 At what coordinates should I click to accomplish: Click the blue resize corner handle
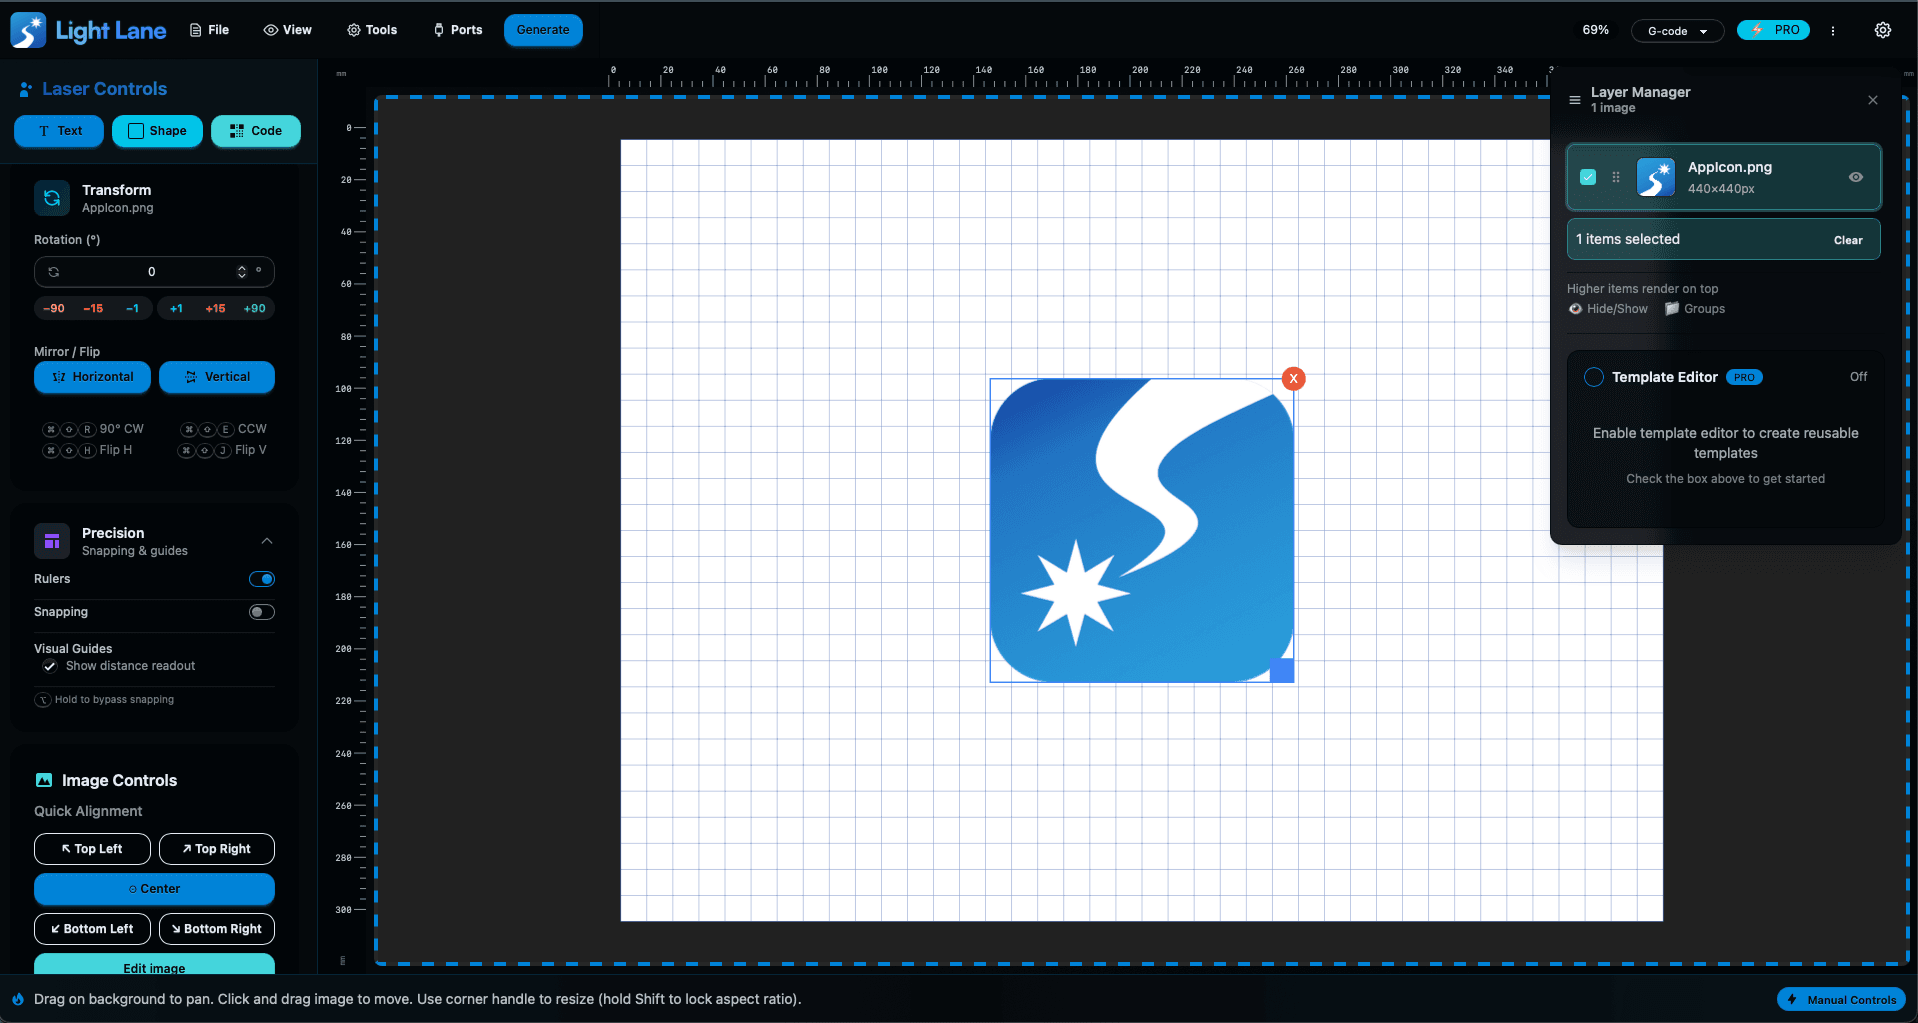[x=1281, y=671]
